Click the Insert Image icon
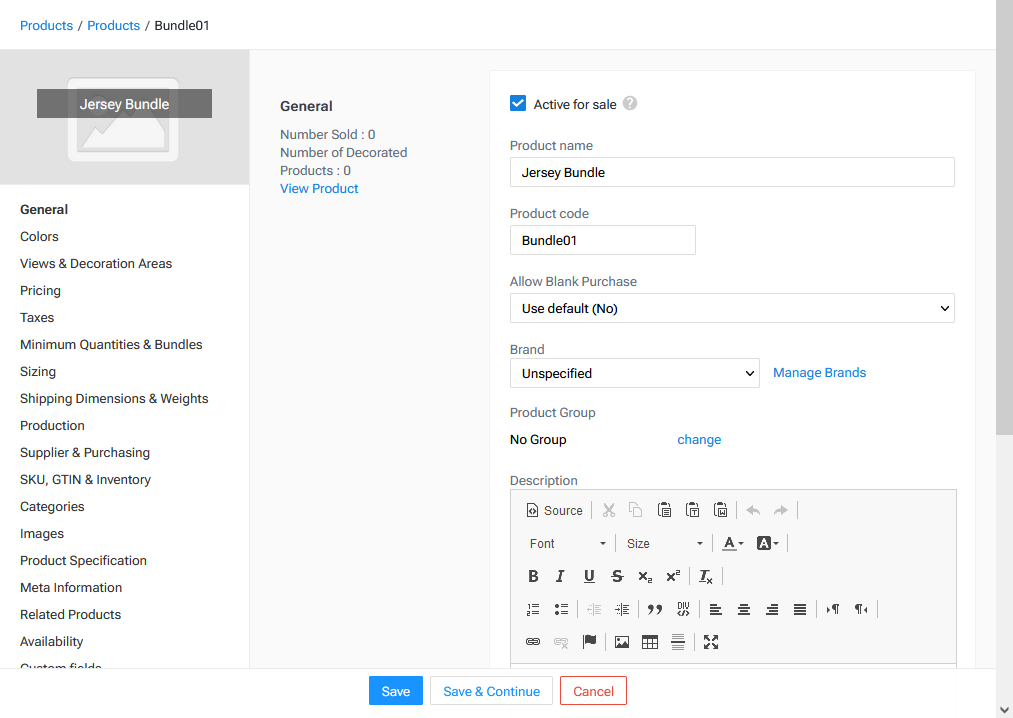 [x=622, y=642]
